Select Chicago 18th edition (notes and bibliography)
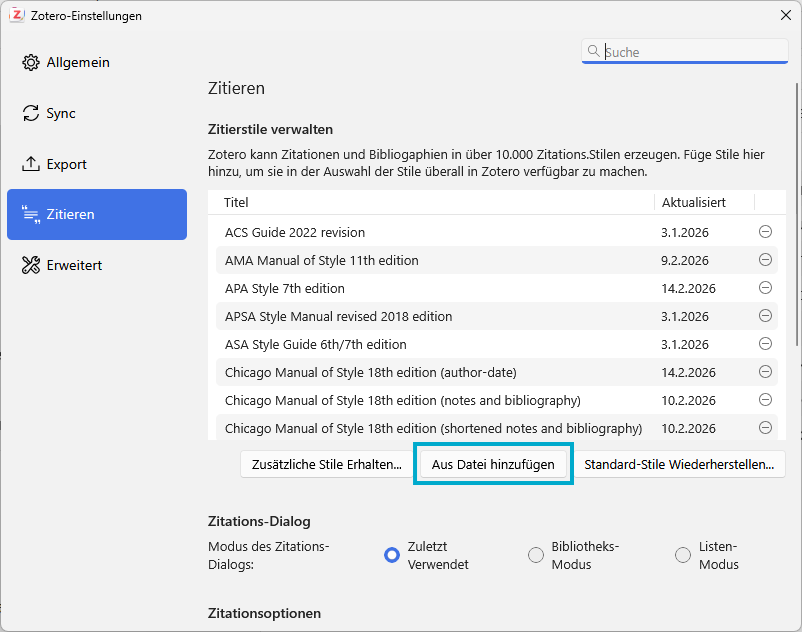 coord(497,400)
